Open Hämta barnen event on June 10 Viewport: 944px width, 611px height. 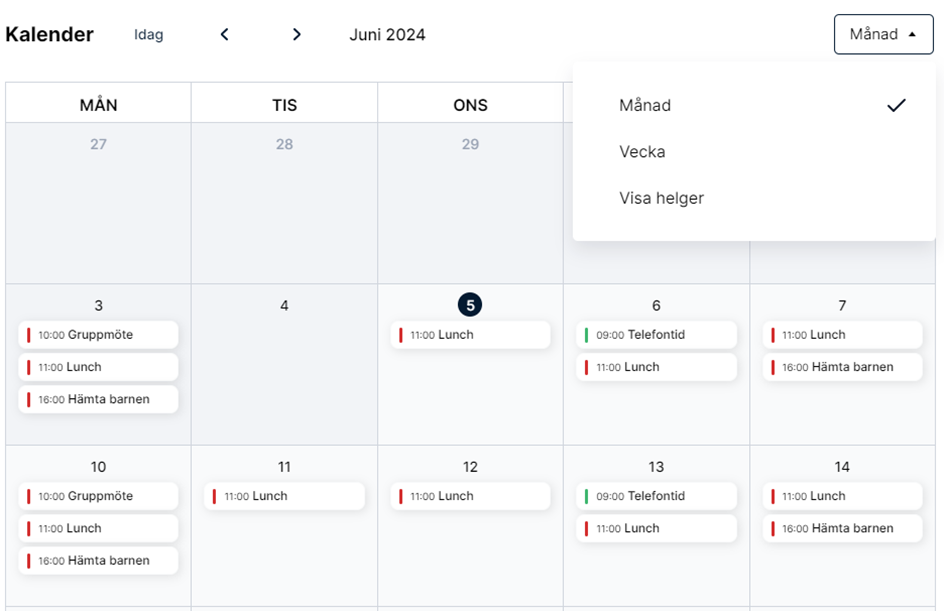pos(98,560)
